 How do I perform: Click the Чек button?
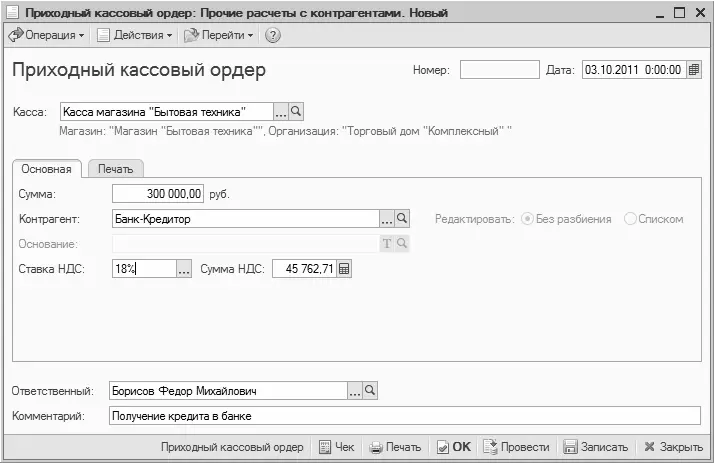[x=337, y=447]
